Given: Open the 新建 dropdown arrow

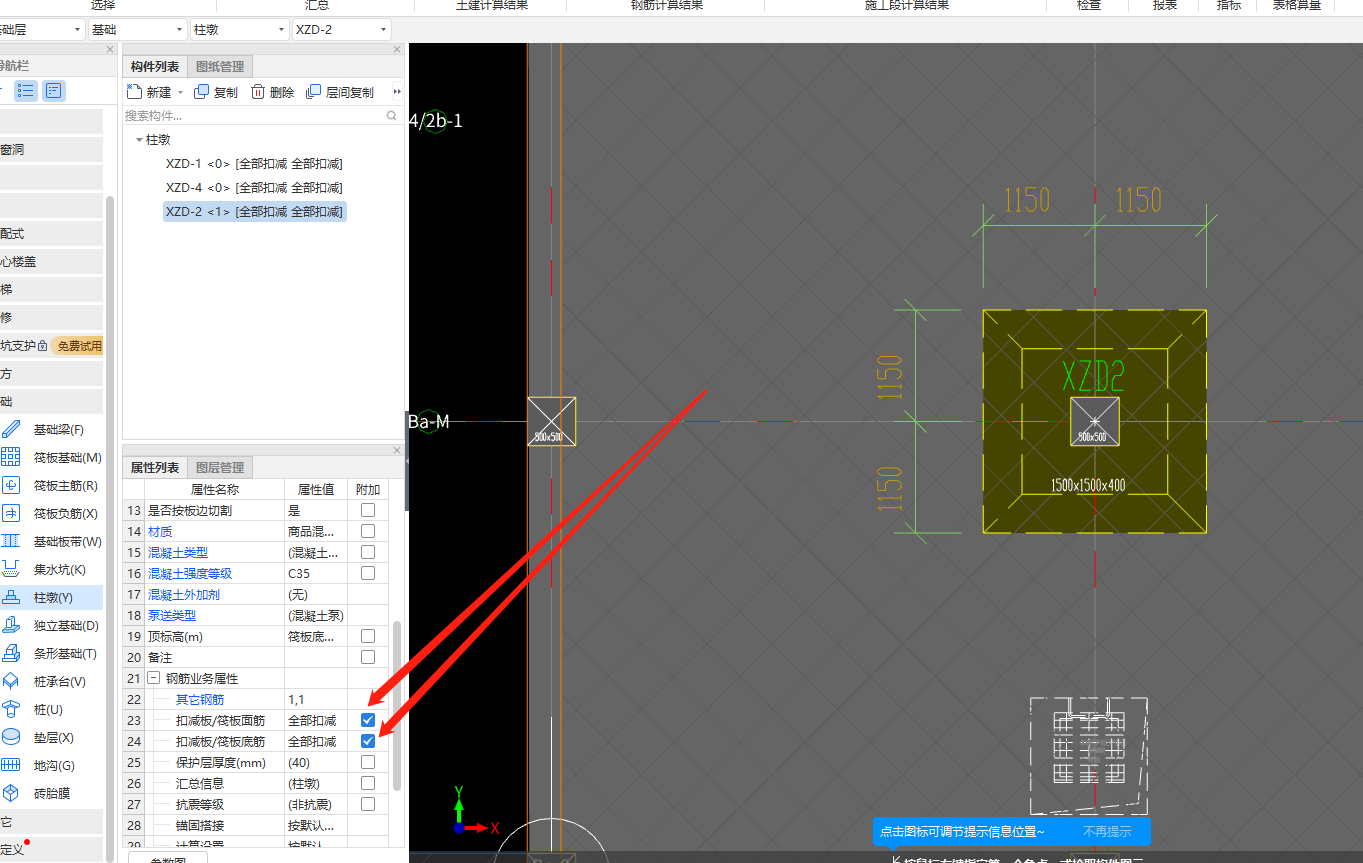Looking at the screenshot, I should 181,92.
